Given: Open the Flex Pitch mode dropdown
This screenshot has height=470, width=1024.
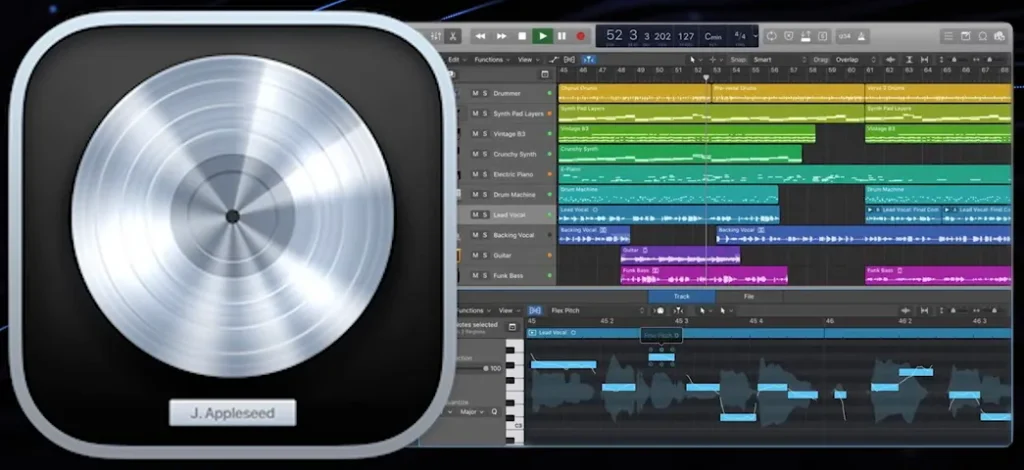Looking at the screenshot, I should pyautogui.click(x=597, y=311).
